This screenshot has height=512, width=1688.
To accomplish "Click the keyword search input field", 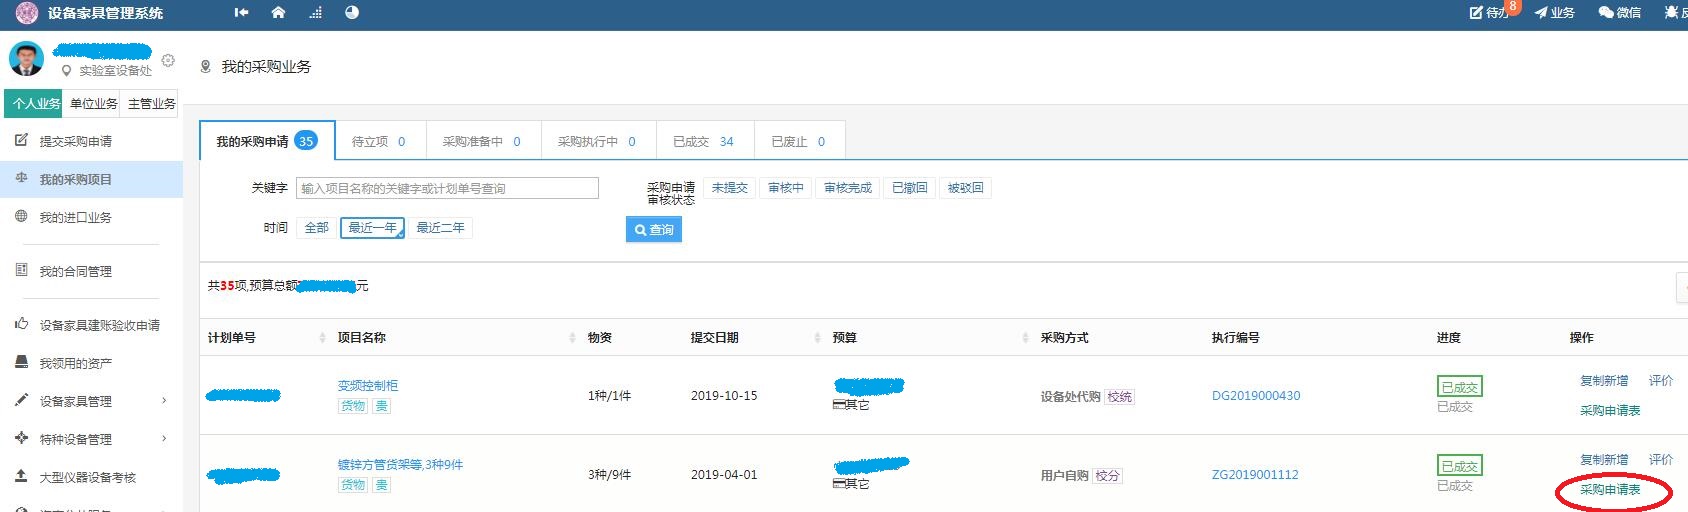I will [x=447, y=188].
